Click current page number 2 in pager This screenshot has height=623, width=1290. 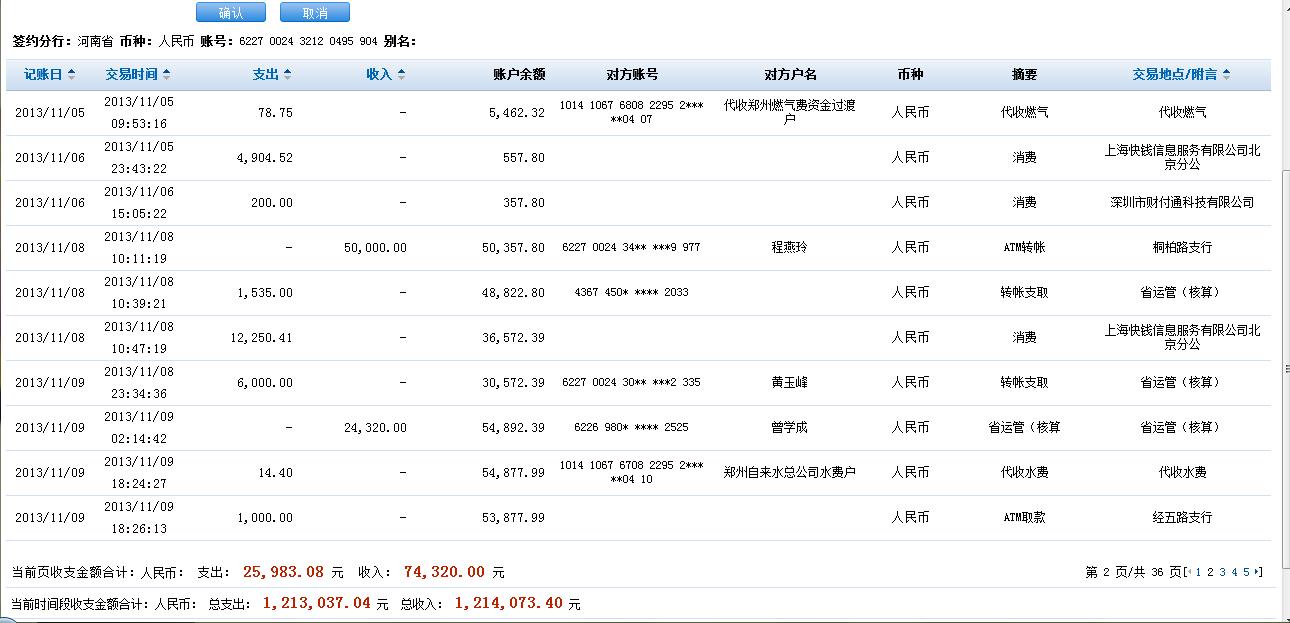[x=1210, y=572]
